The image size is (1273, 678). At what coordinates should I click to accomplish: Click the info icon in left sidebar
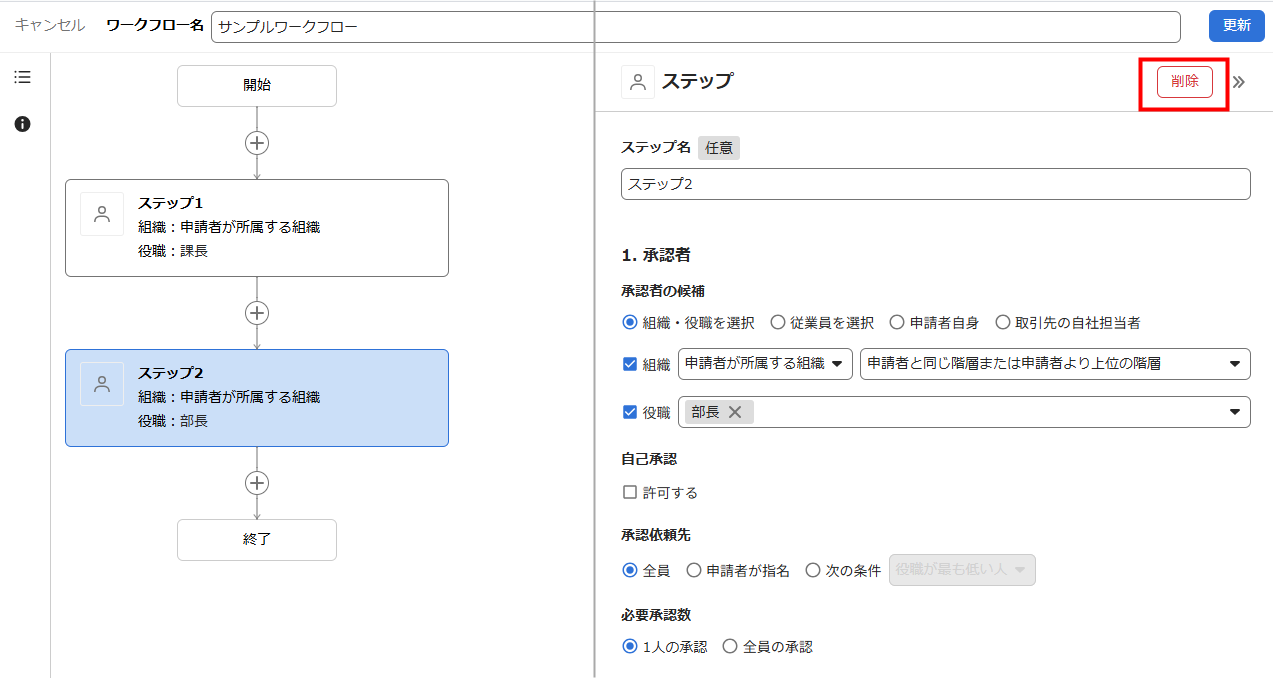(x=22, y=124)
